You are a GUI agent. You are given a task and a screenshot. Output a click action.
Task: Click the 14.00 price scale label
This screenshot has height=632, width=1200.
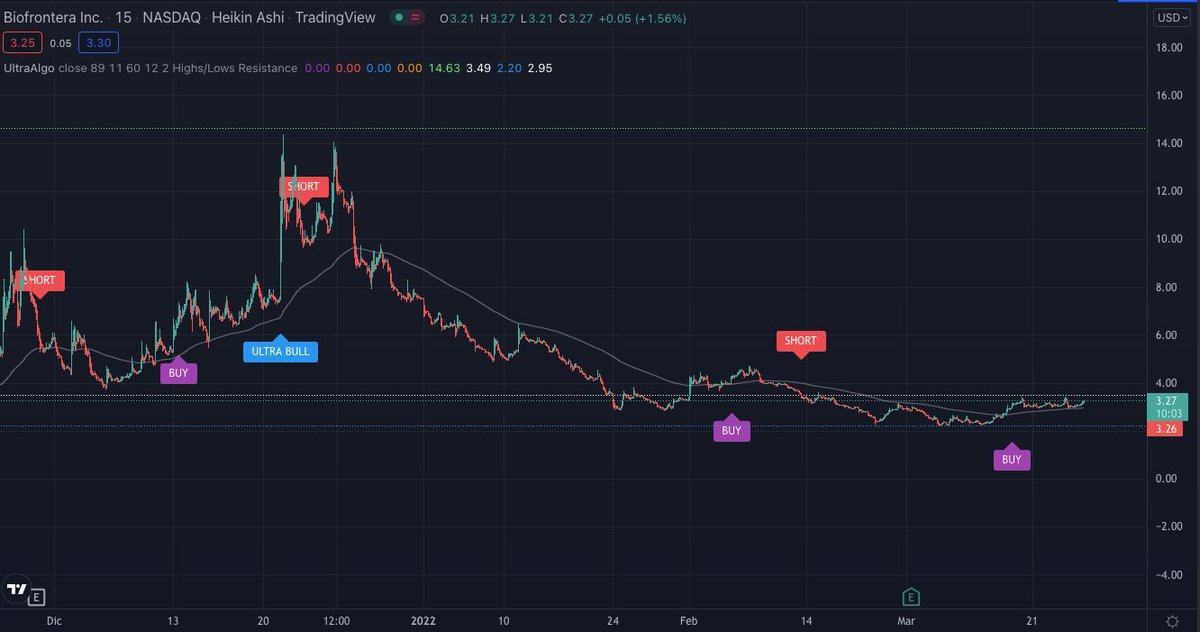(1169, 143)
